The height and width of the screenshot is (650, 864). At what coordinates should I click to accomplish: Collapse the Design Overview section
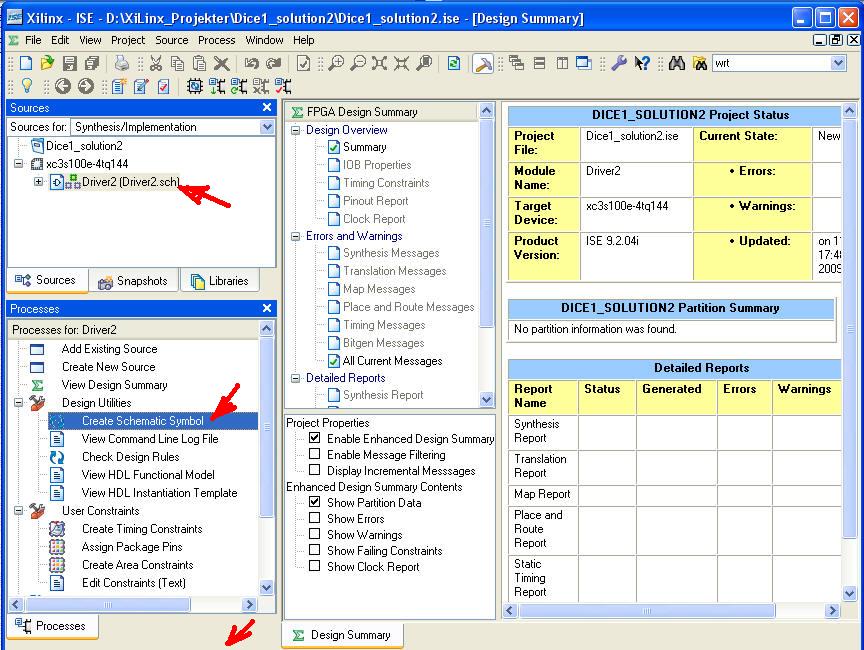pyautogui.click(x=296, y=130)
